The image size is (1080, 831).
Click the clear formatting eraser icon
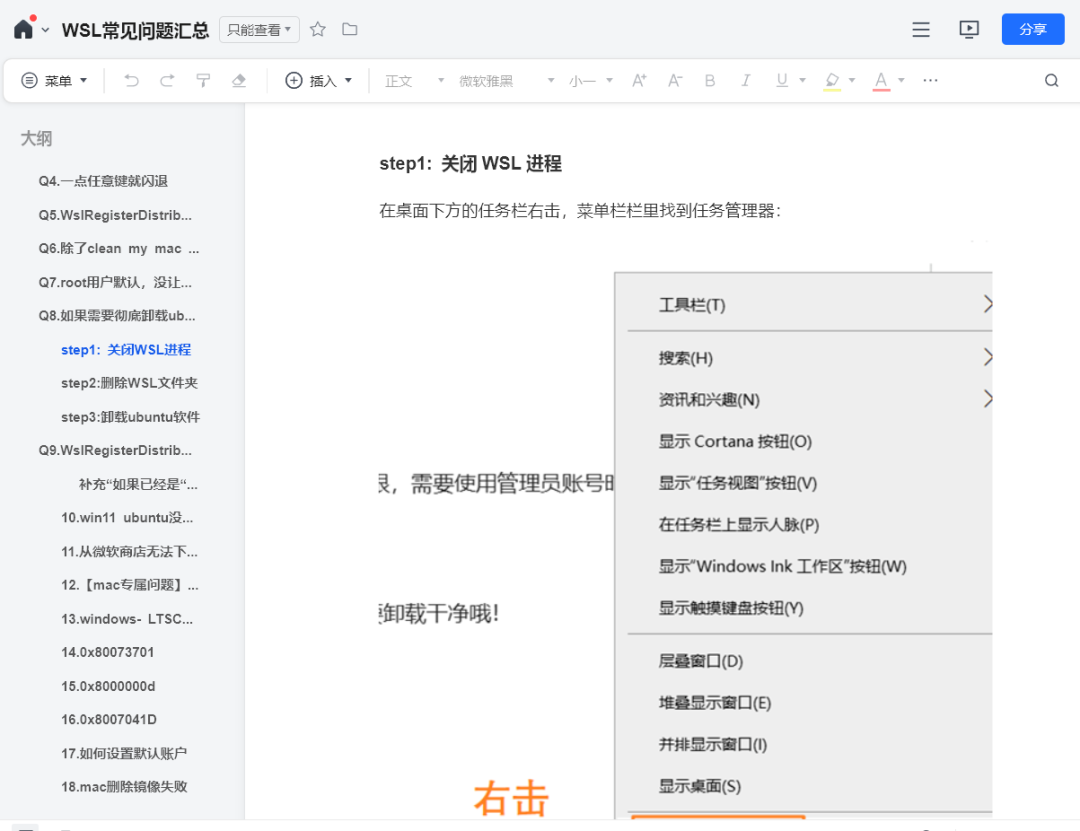click(239, 81)
